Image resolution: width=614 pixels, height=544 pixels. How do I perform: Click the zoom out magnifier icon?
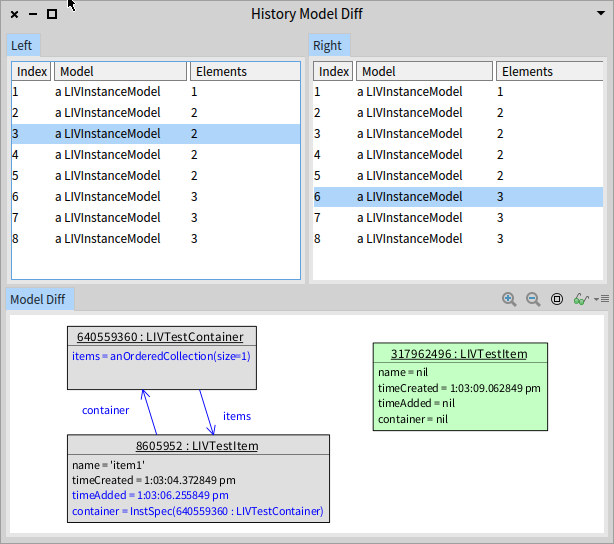533,300
